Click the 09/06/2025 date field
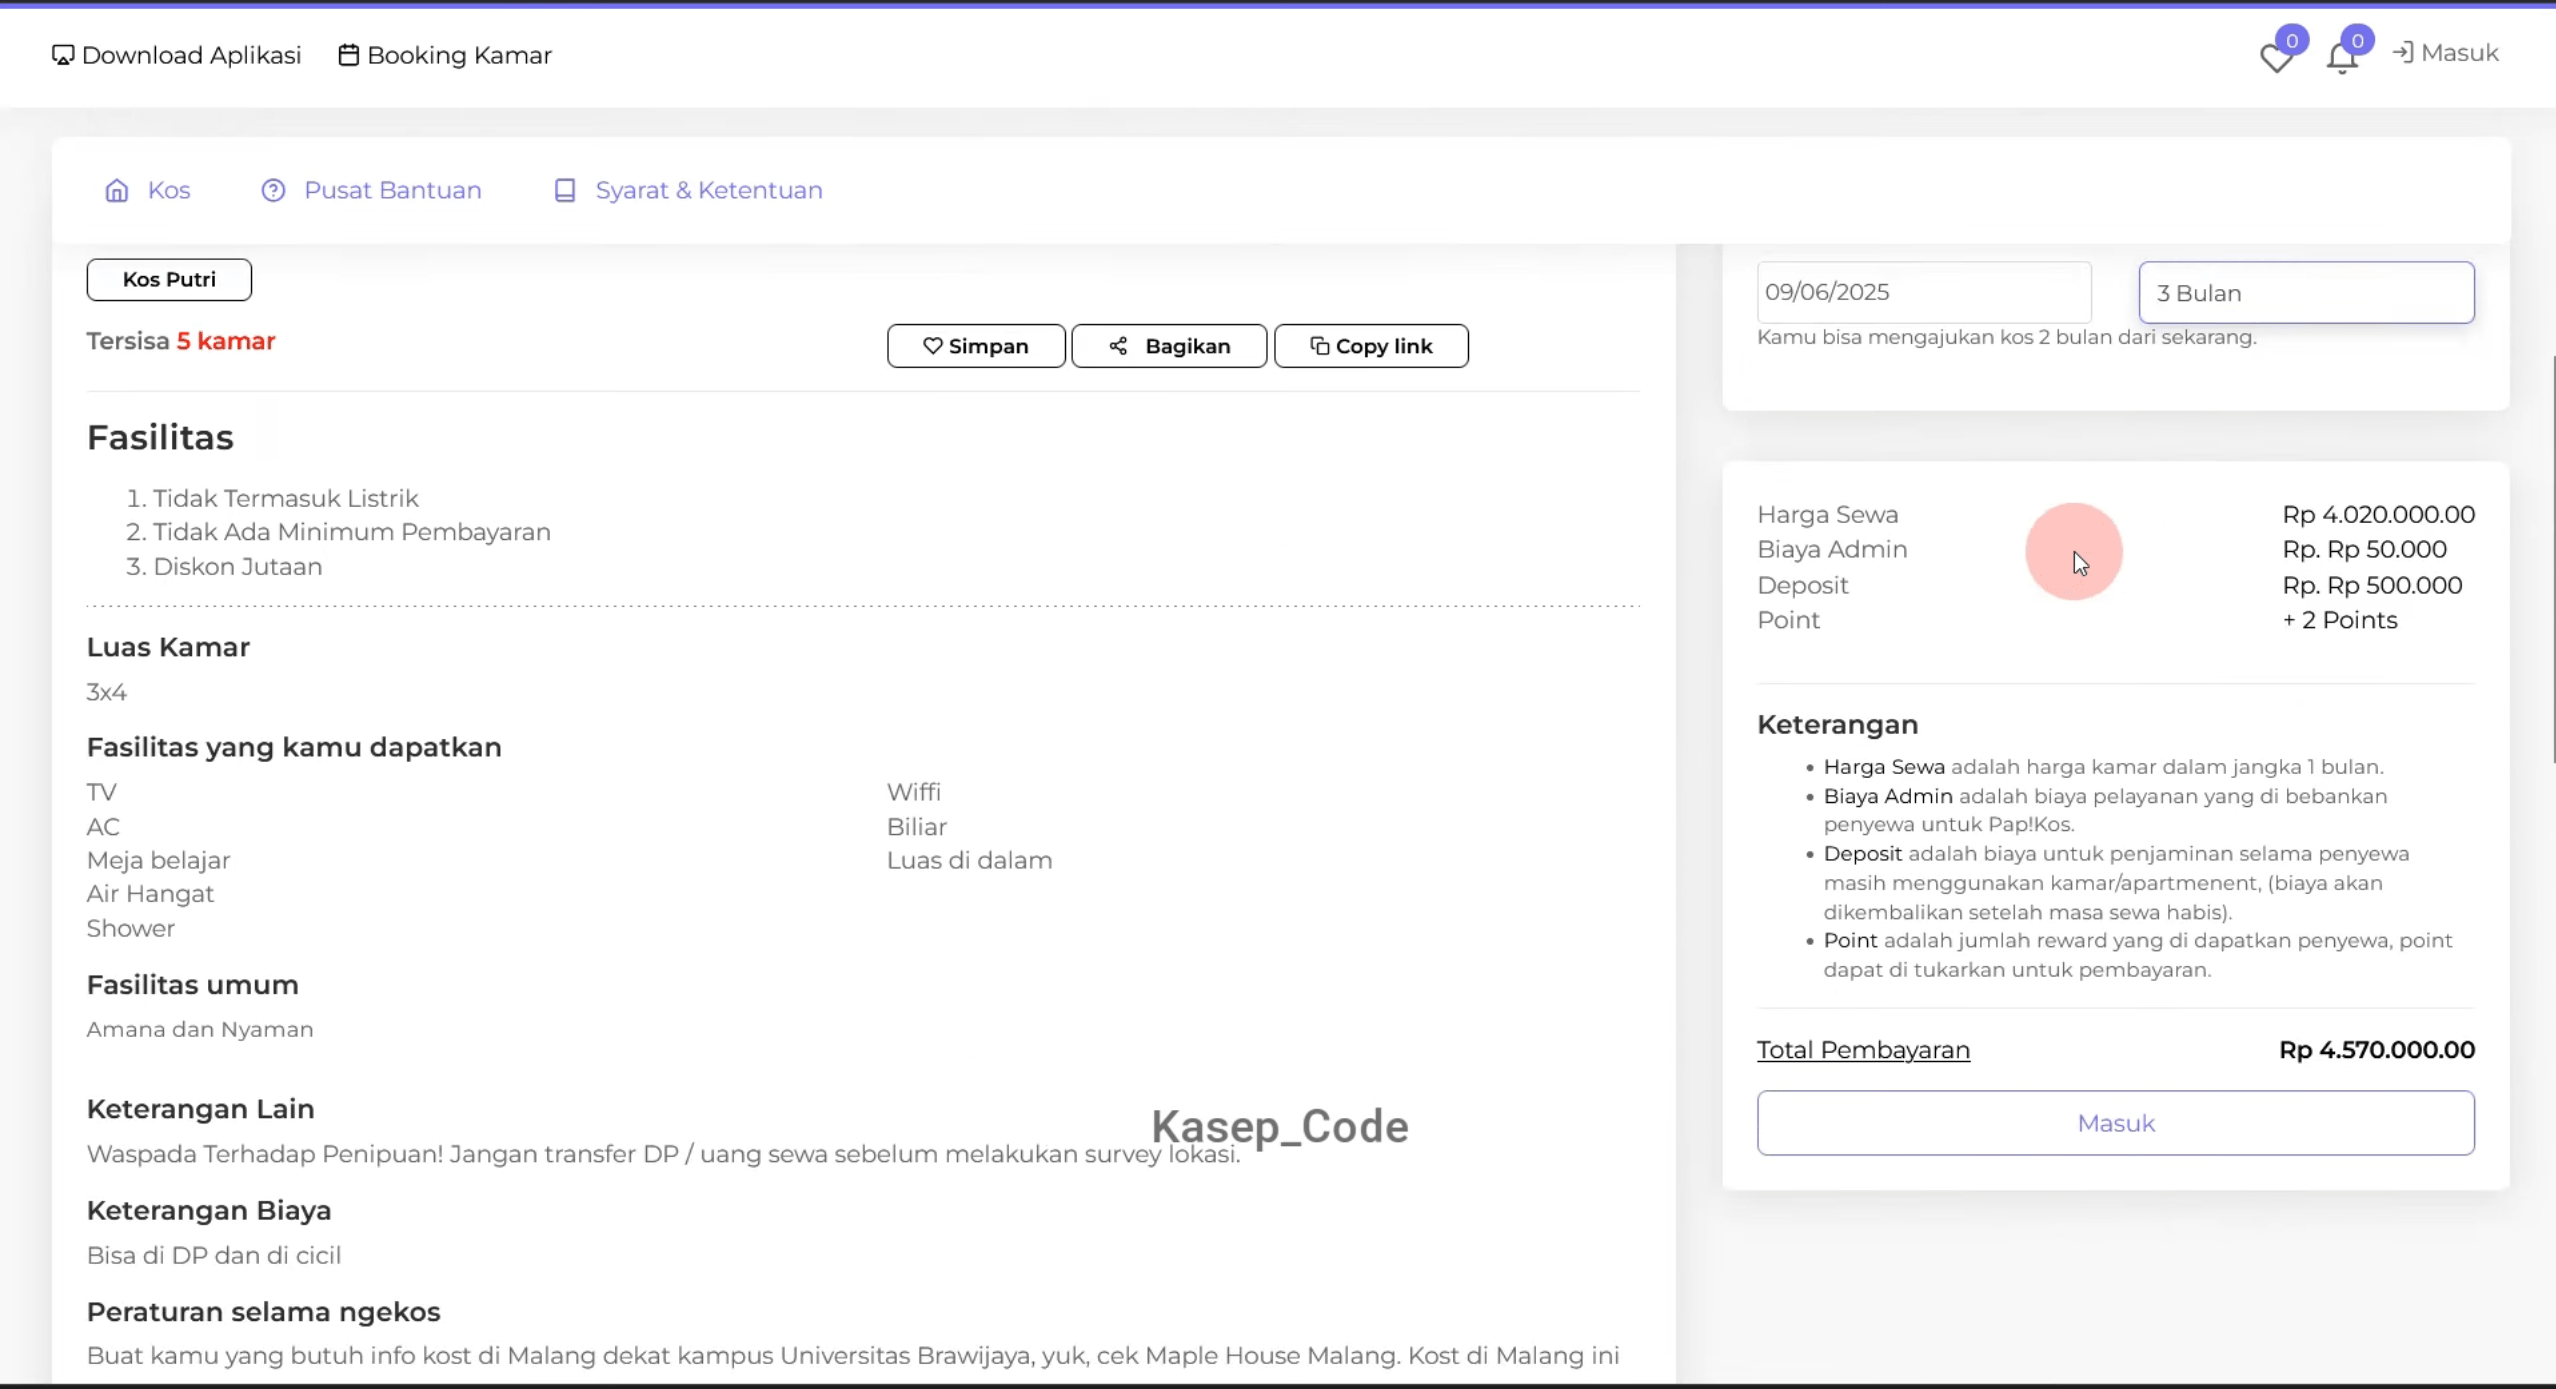The height and width of the screenshot is (1389, 2556). (1924, 292)
